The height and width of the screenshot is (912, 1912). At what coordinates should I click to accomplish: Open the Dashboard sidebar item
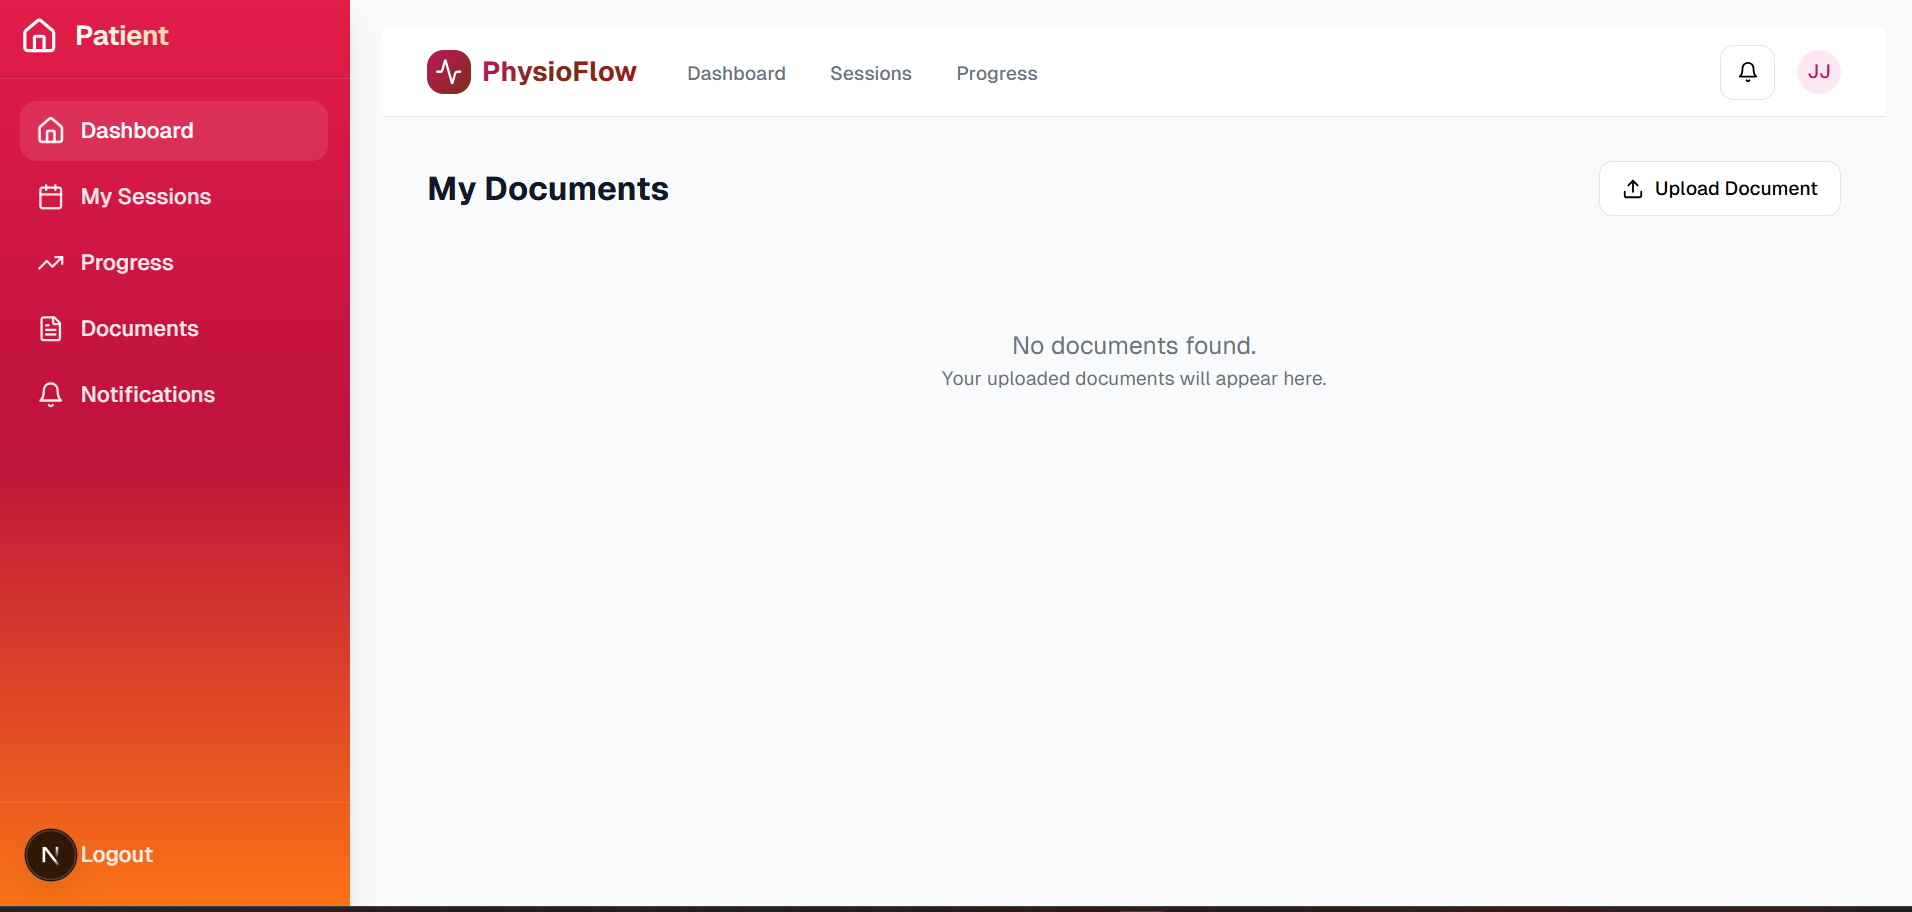174,131
